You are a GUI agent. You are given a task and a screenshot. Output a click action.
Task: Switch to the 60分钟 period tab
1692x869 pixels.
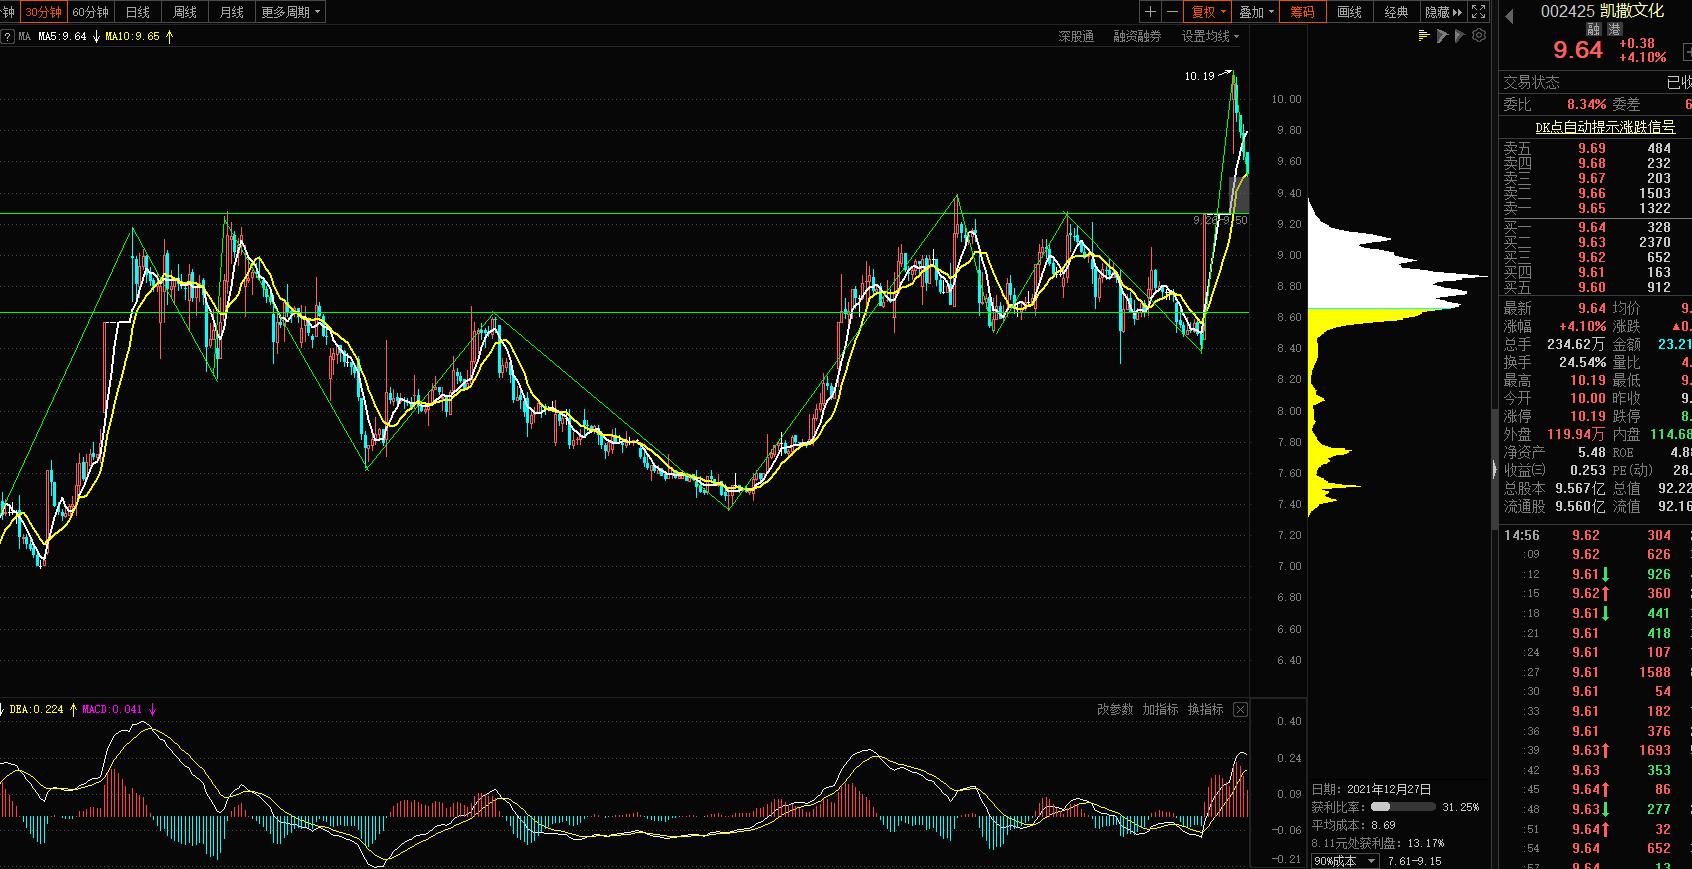(90, 12)
